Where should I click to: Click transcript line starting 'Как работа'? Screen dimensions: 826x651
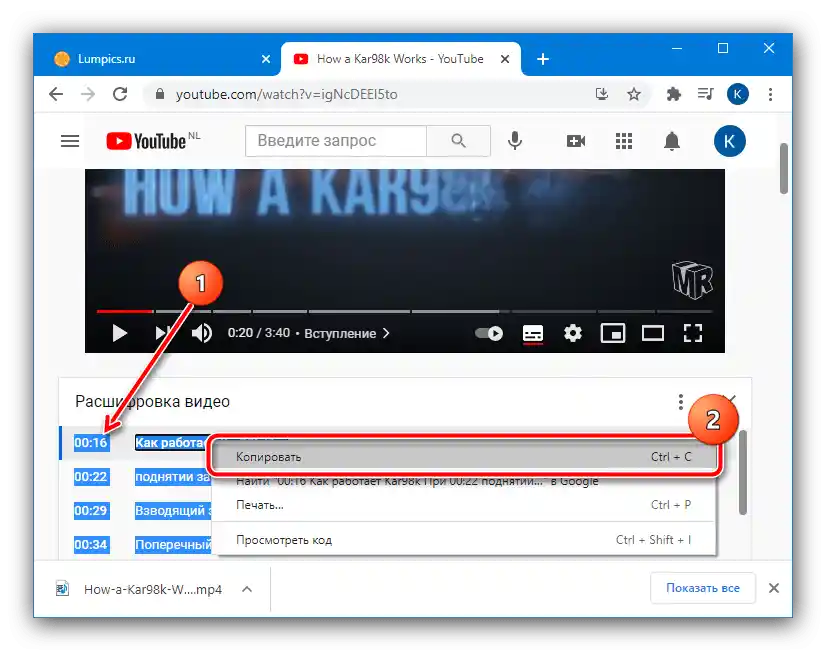coord(172,442)
